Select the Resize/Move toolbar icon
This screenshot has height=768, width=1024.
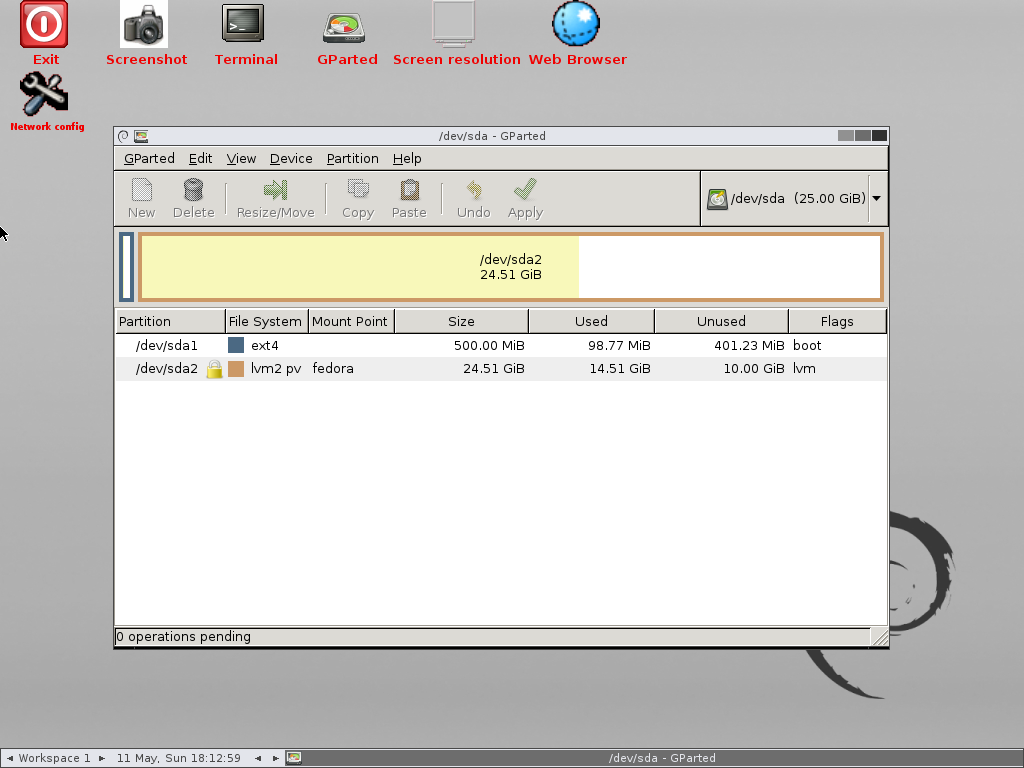[x=276, y=190]
